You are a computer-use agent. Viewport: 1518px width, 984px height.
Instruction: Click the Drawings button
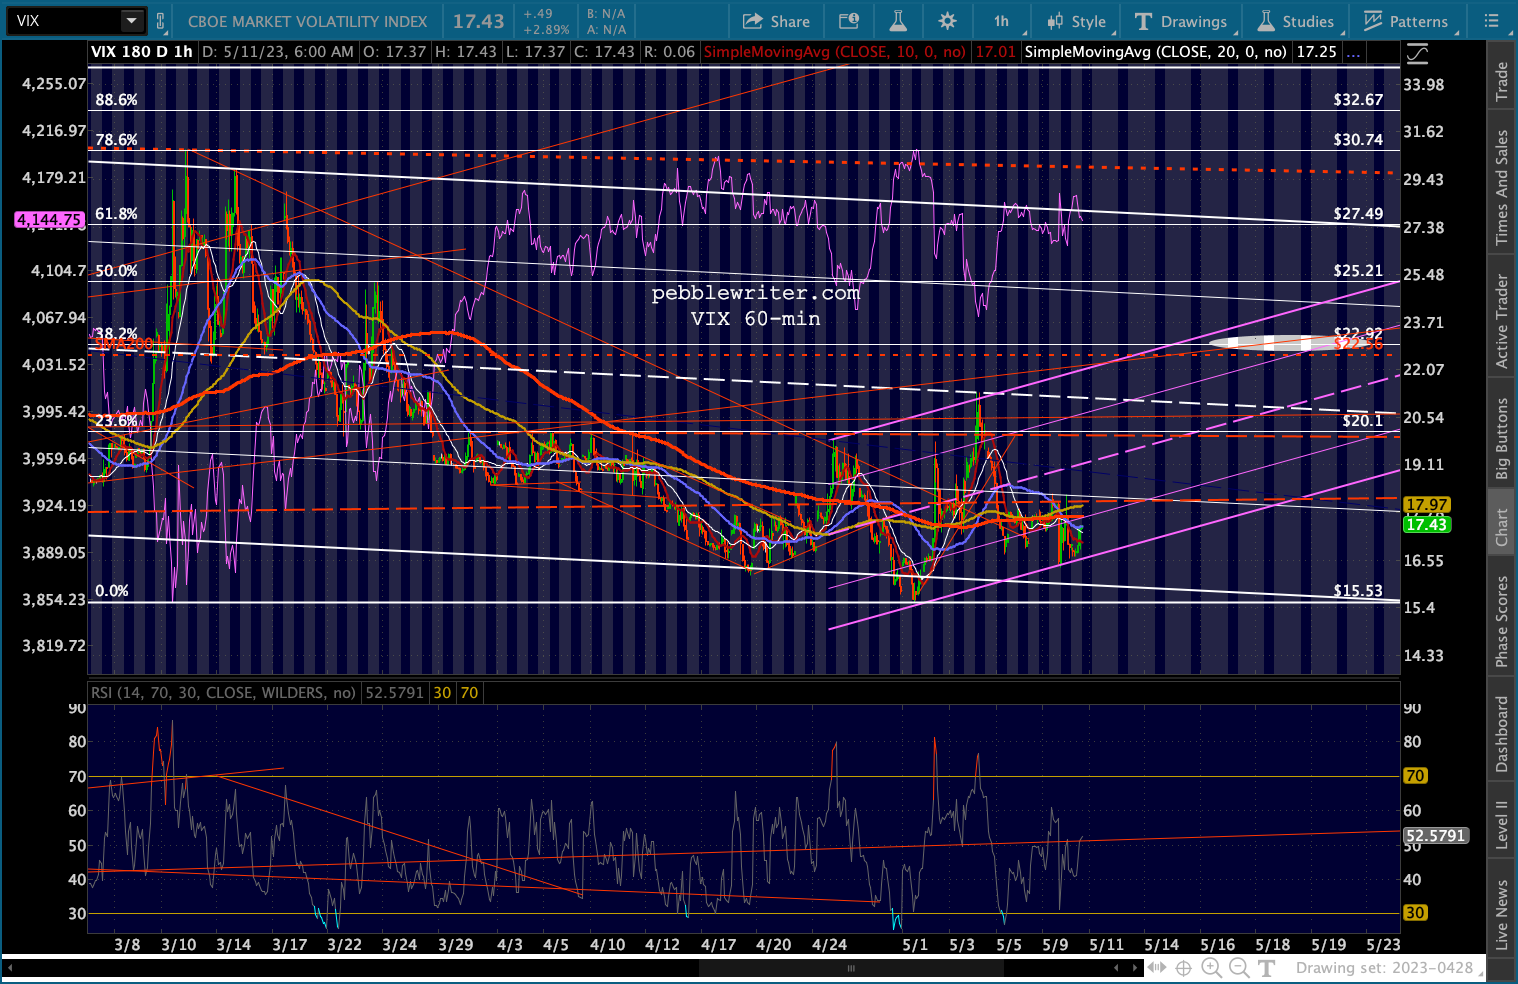point(1181,21)
